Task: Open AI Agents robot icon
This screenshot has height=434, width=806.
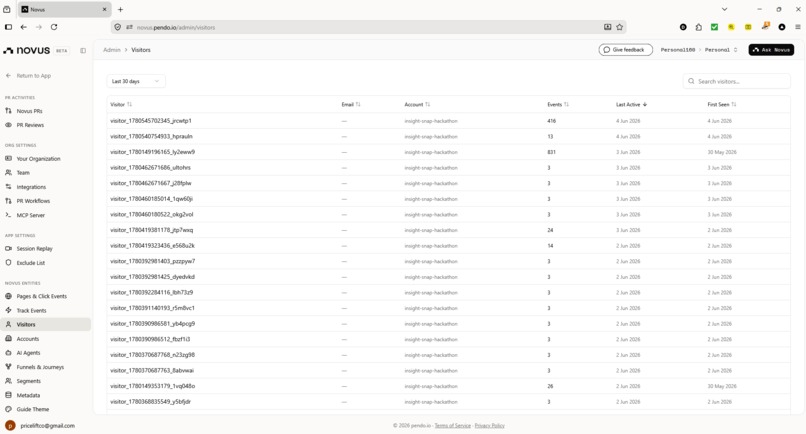Action: pyautogui.click(x=8, y=353)
